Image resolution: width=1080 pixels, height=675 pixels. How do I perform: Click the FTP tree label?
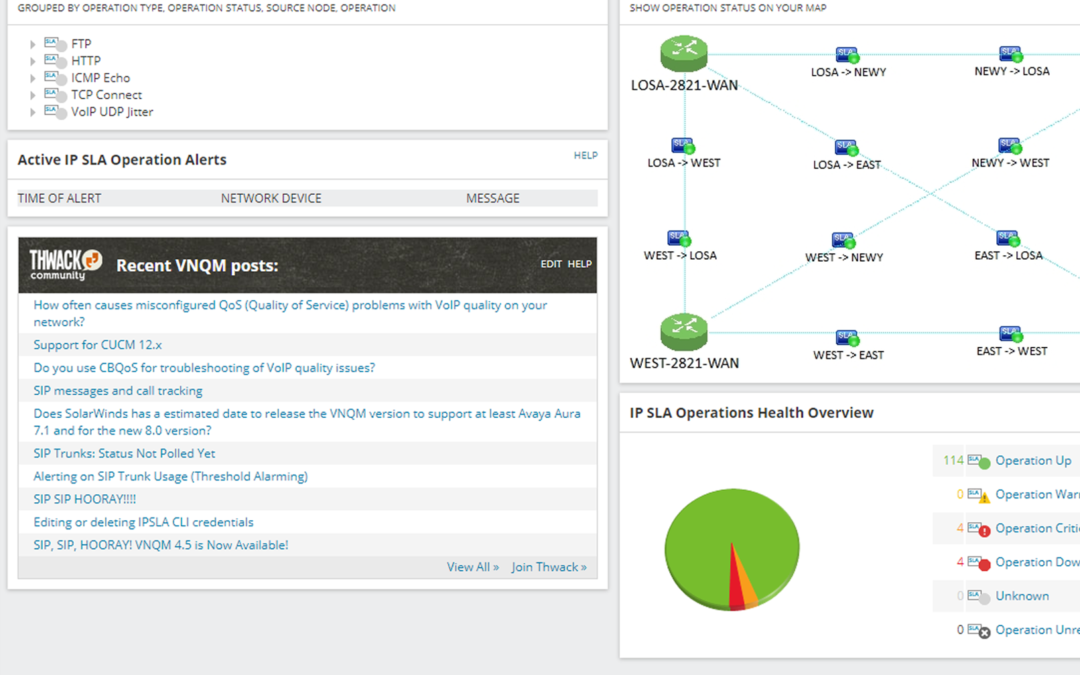click(x=81, y=44)
